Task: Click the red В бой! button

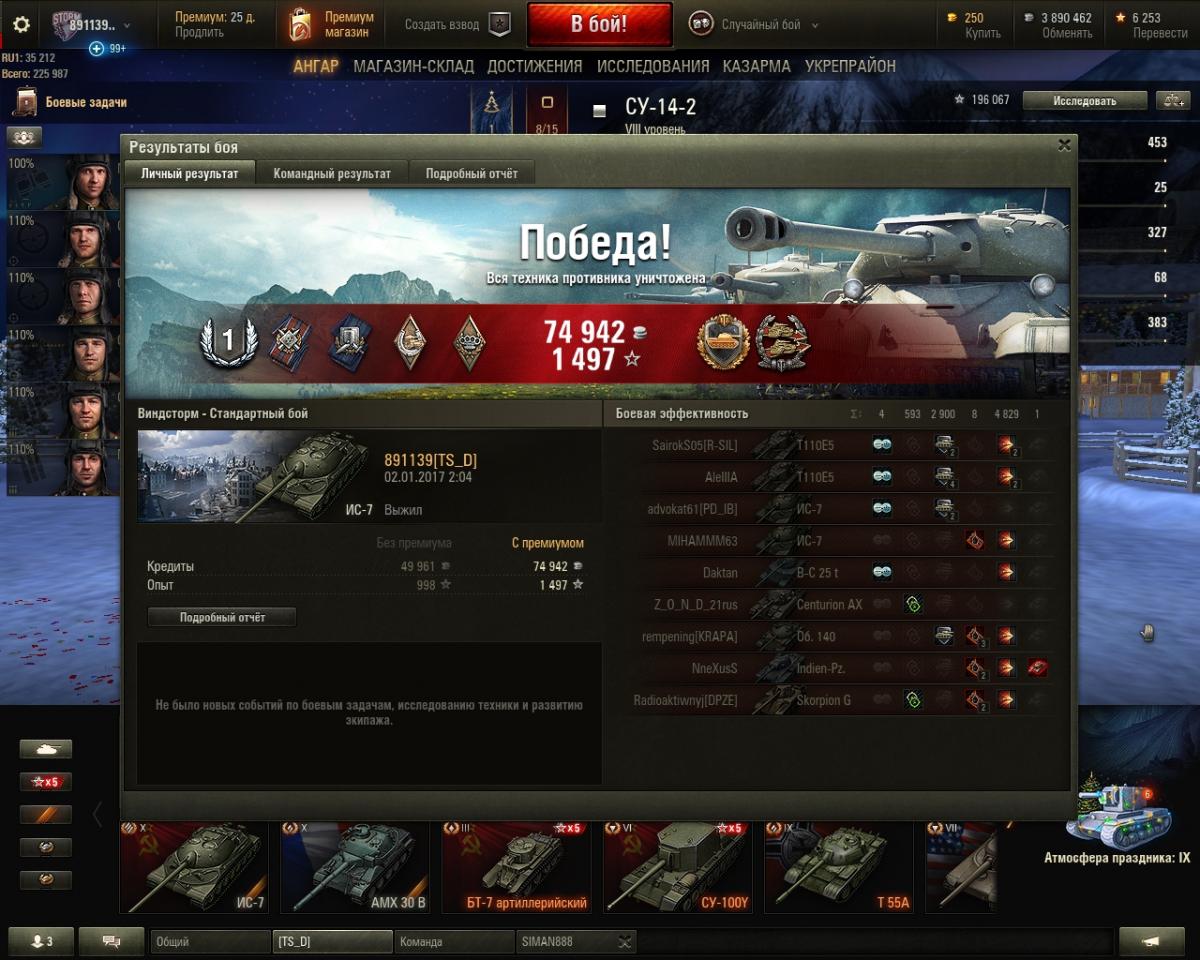Action: click(x=599, y=25)
